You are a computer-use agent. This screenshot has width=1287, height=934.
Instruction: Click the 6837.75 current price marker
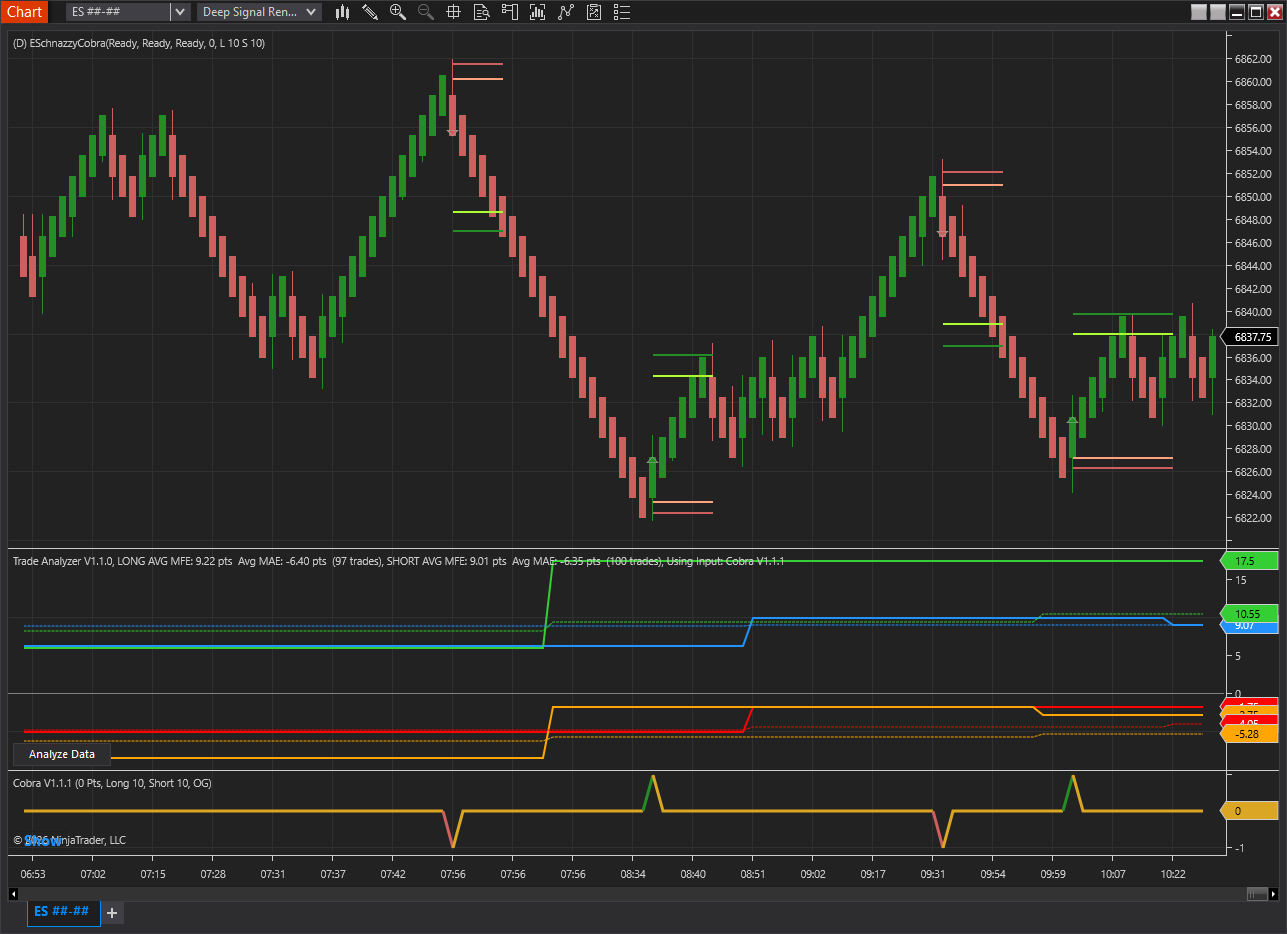(1252, 337)
